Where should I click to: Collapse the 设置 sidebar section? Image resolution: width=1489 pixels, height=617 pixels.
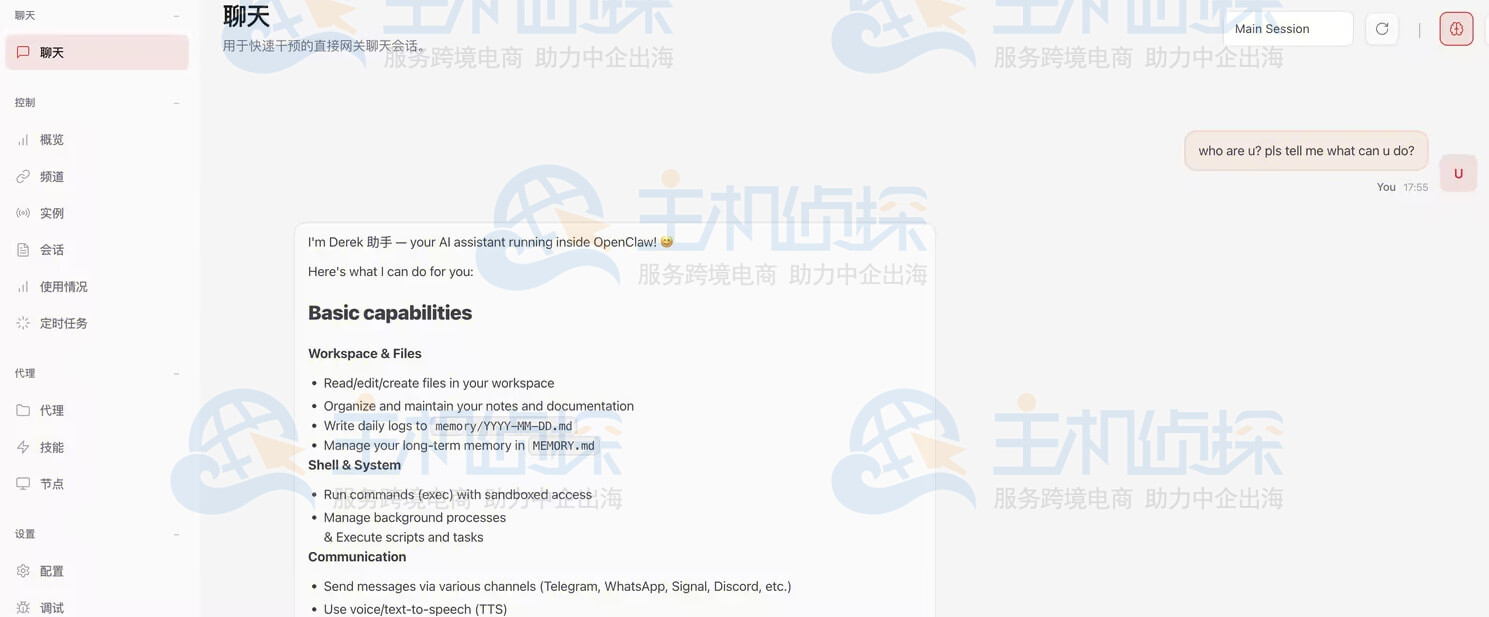click(x=176, y=535)
